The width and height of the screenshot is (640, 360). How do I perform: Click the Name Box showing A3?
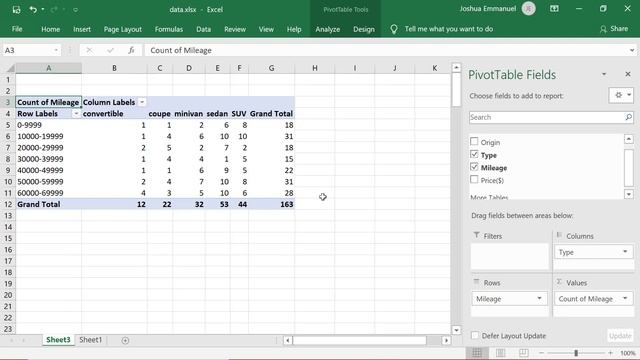[x=27, y=50]
